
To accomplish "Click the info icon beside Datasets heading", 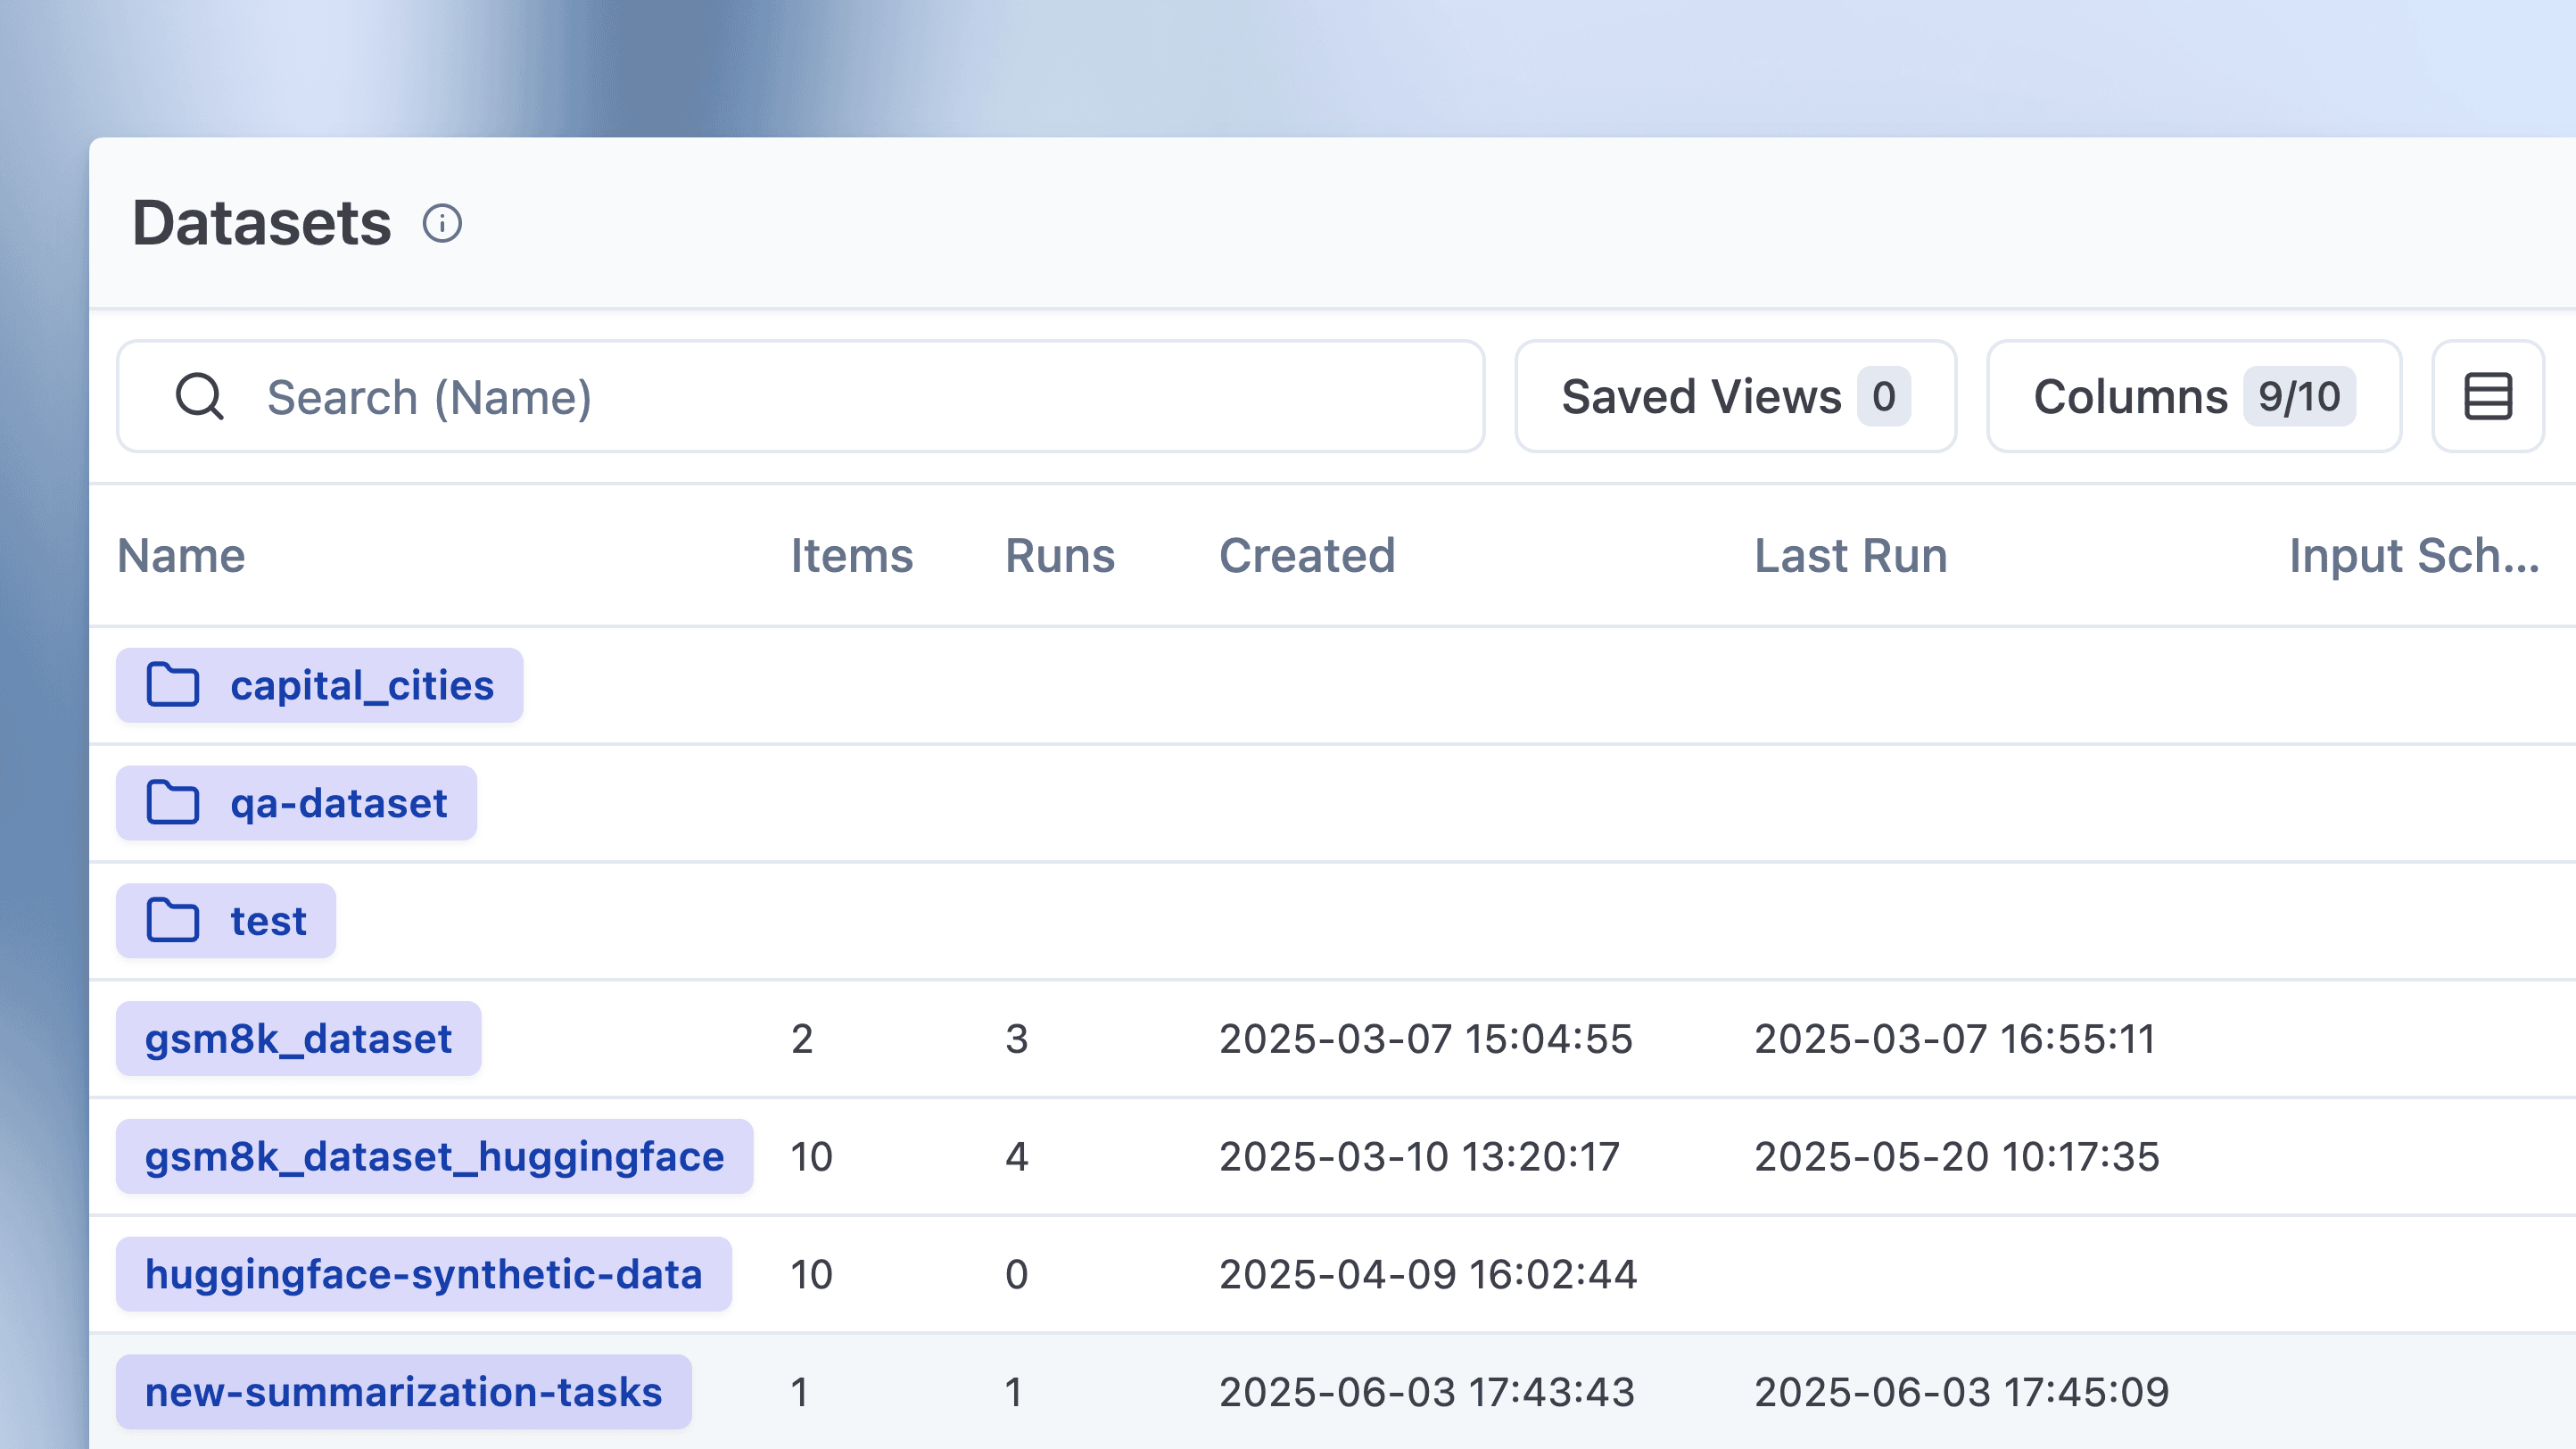I will 443,223.
